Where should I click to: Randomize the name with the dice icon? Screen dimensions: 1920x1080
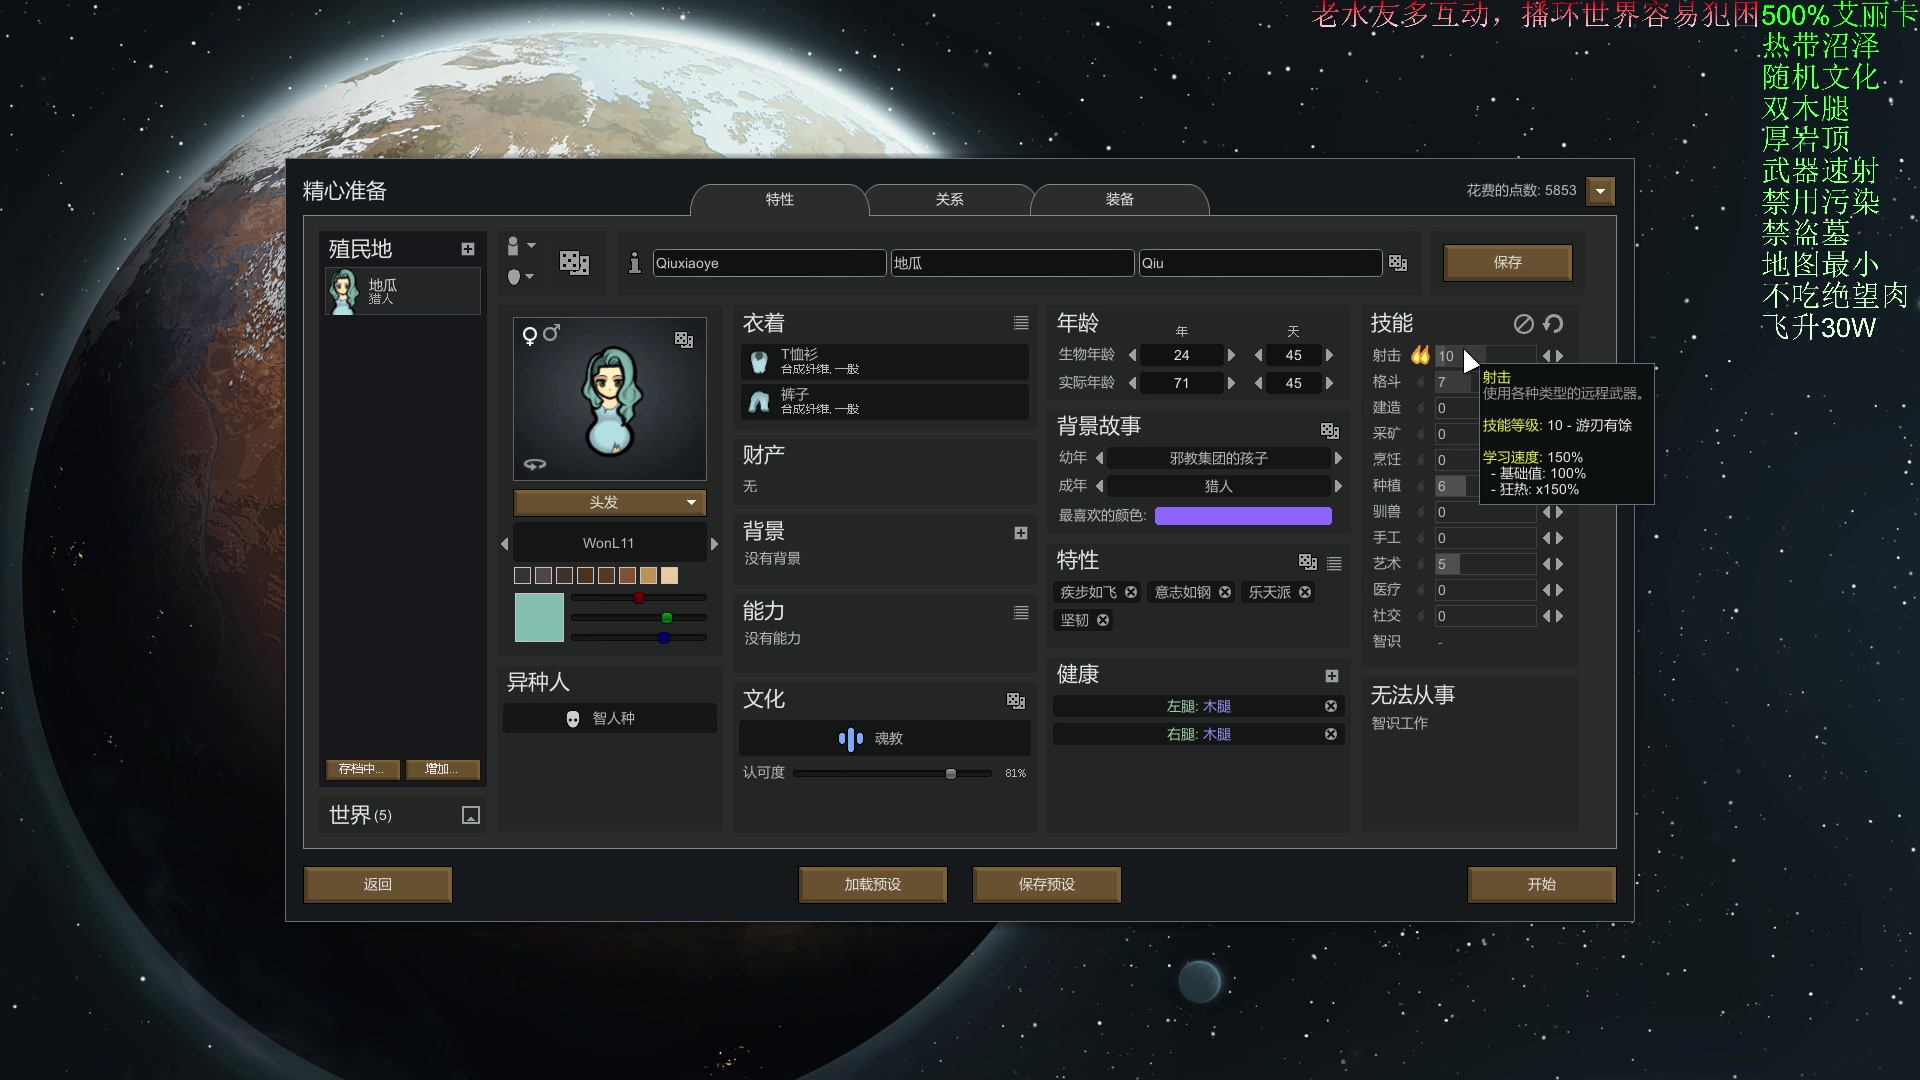click(1398, 263)
